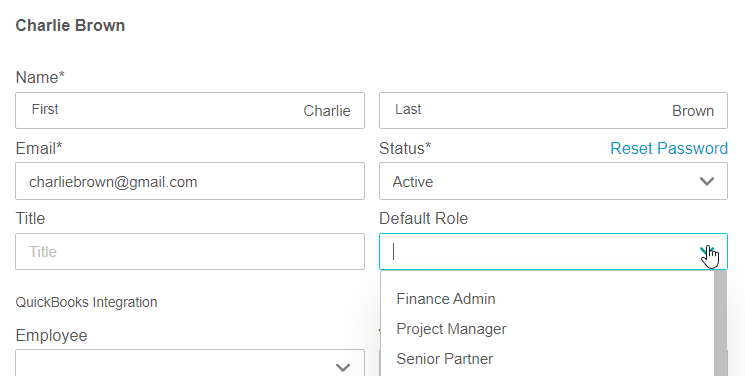The height and width of the screenshot is (376, 745).
Task: Click the Active value in the Status selector
Action: (x=413, y=182)
